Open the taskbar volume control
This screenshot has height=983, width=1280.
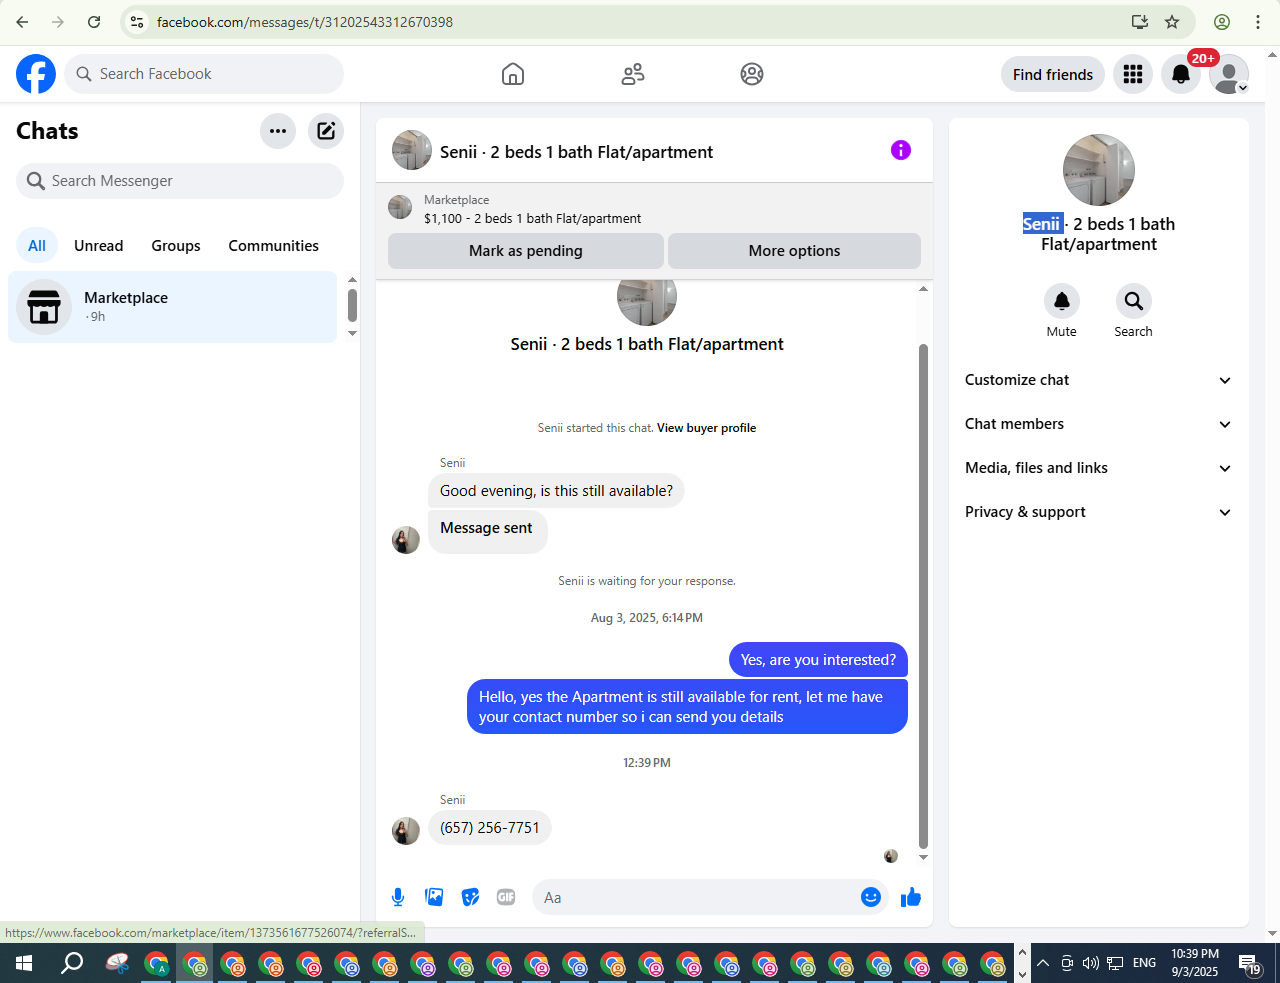[1091, 963]
